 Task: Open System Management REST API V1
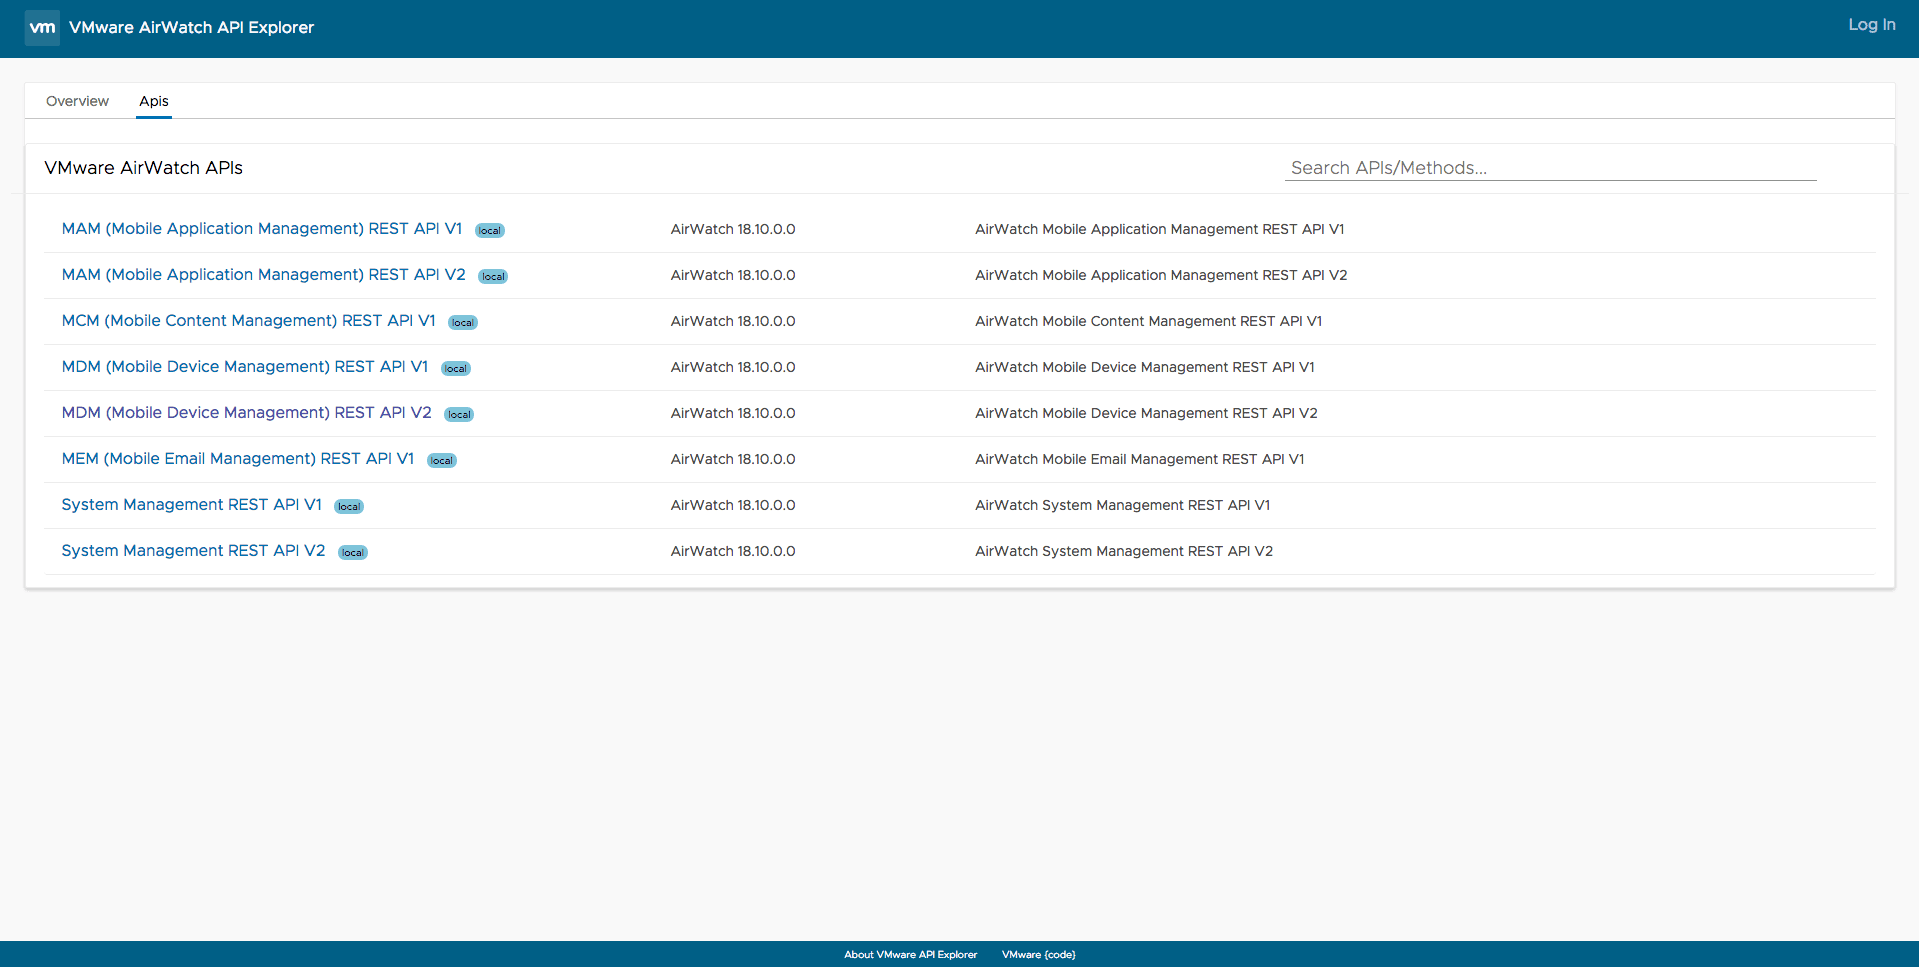pos(192,505)
